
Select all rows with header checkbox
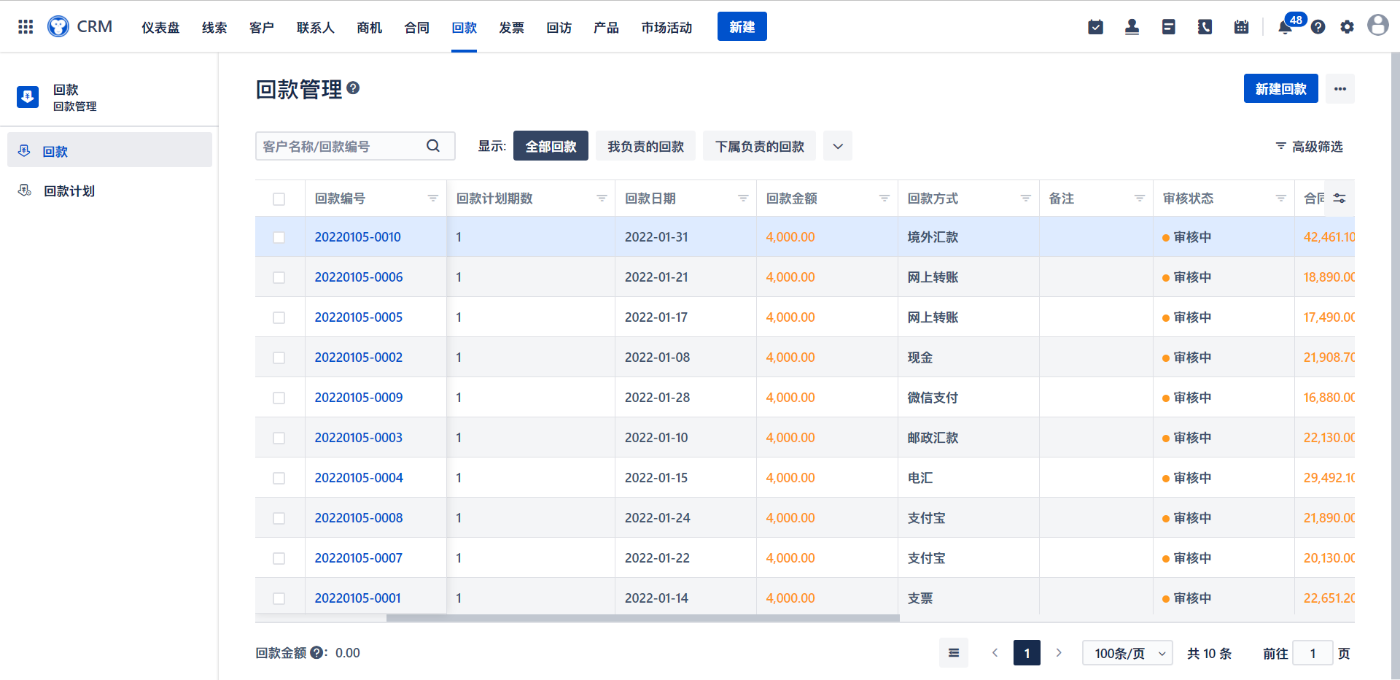click(x=279, y=199)
